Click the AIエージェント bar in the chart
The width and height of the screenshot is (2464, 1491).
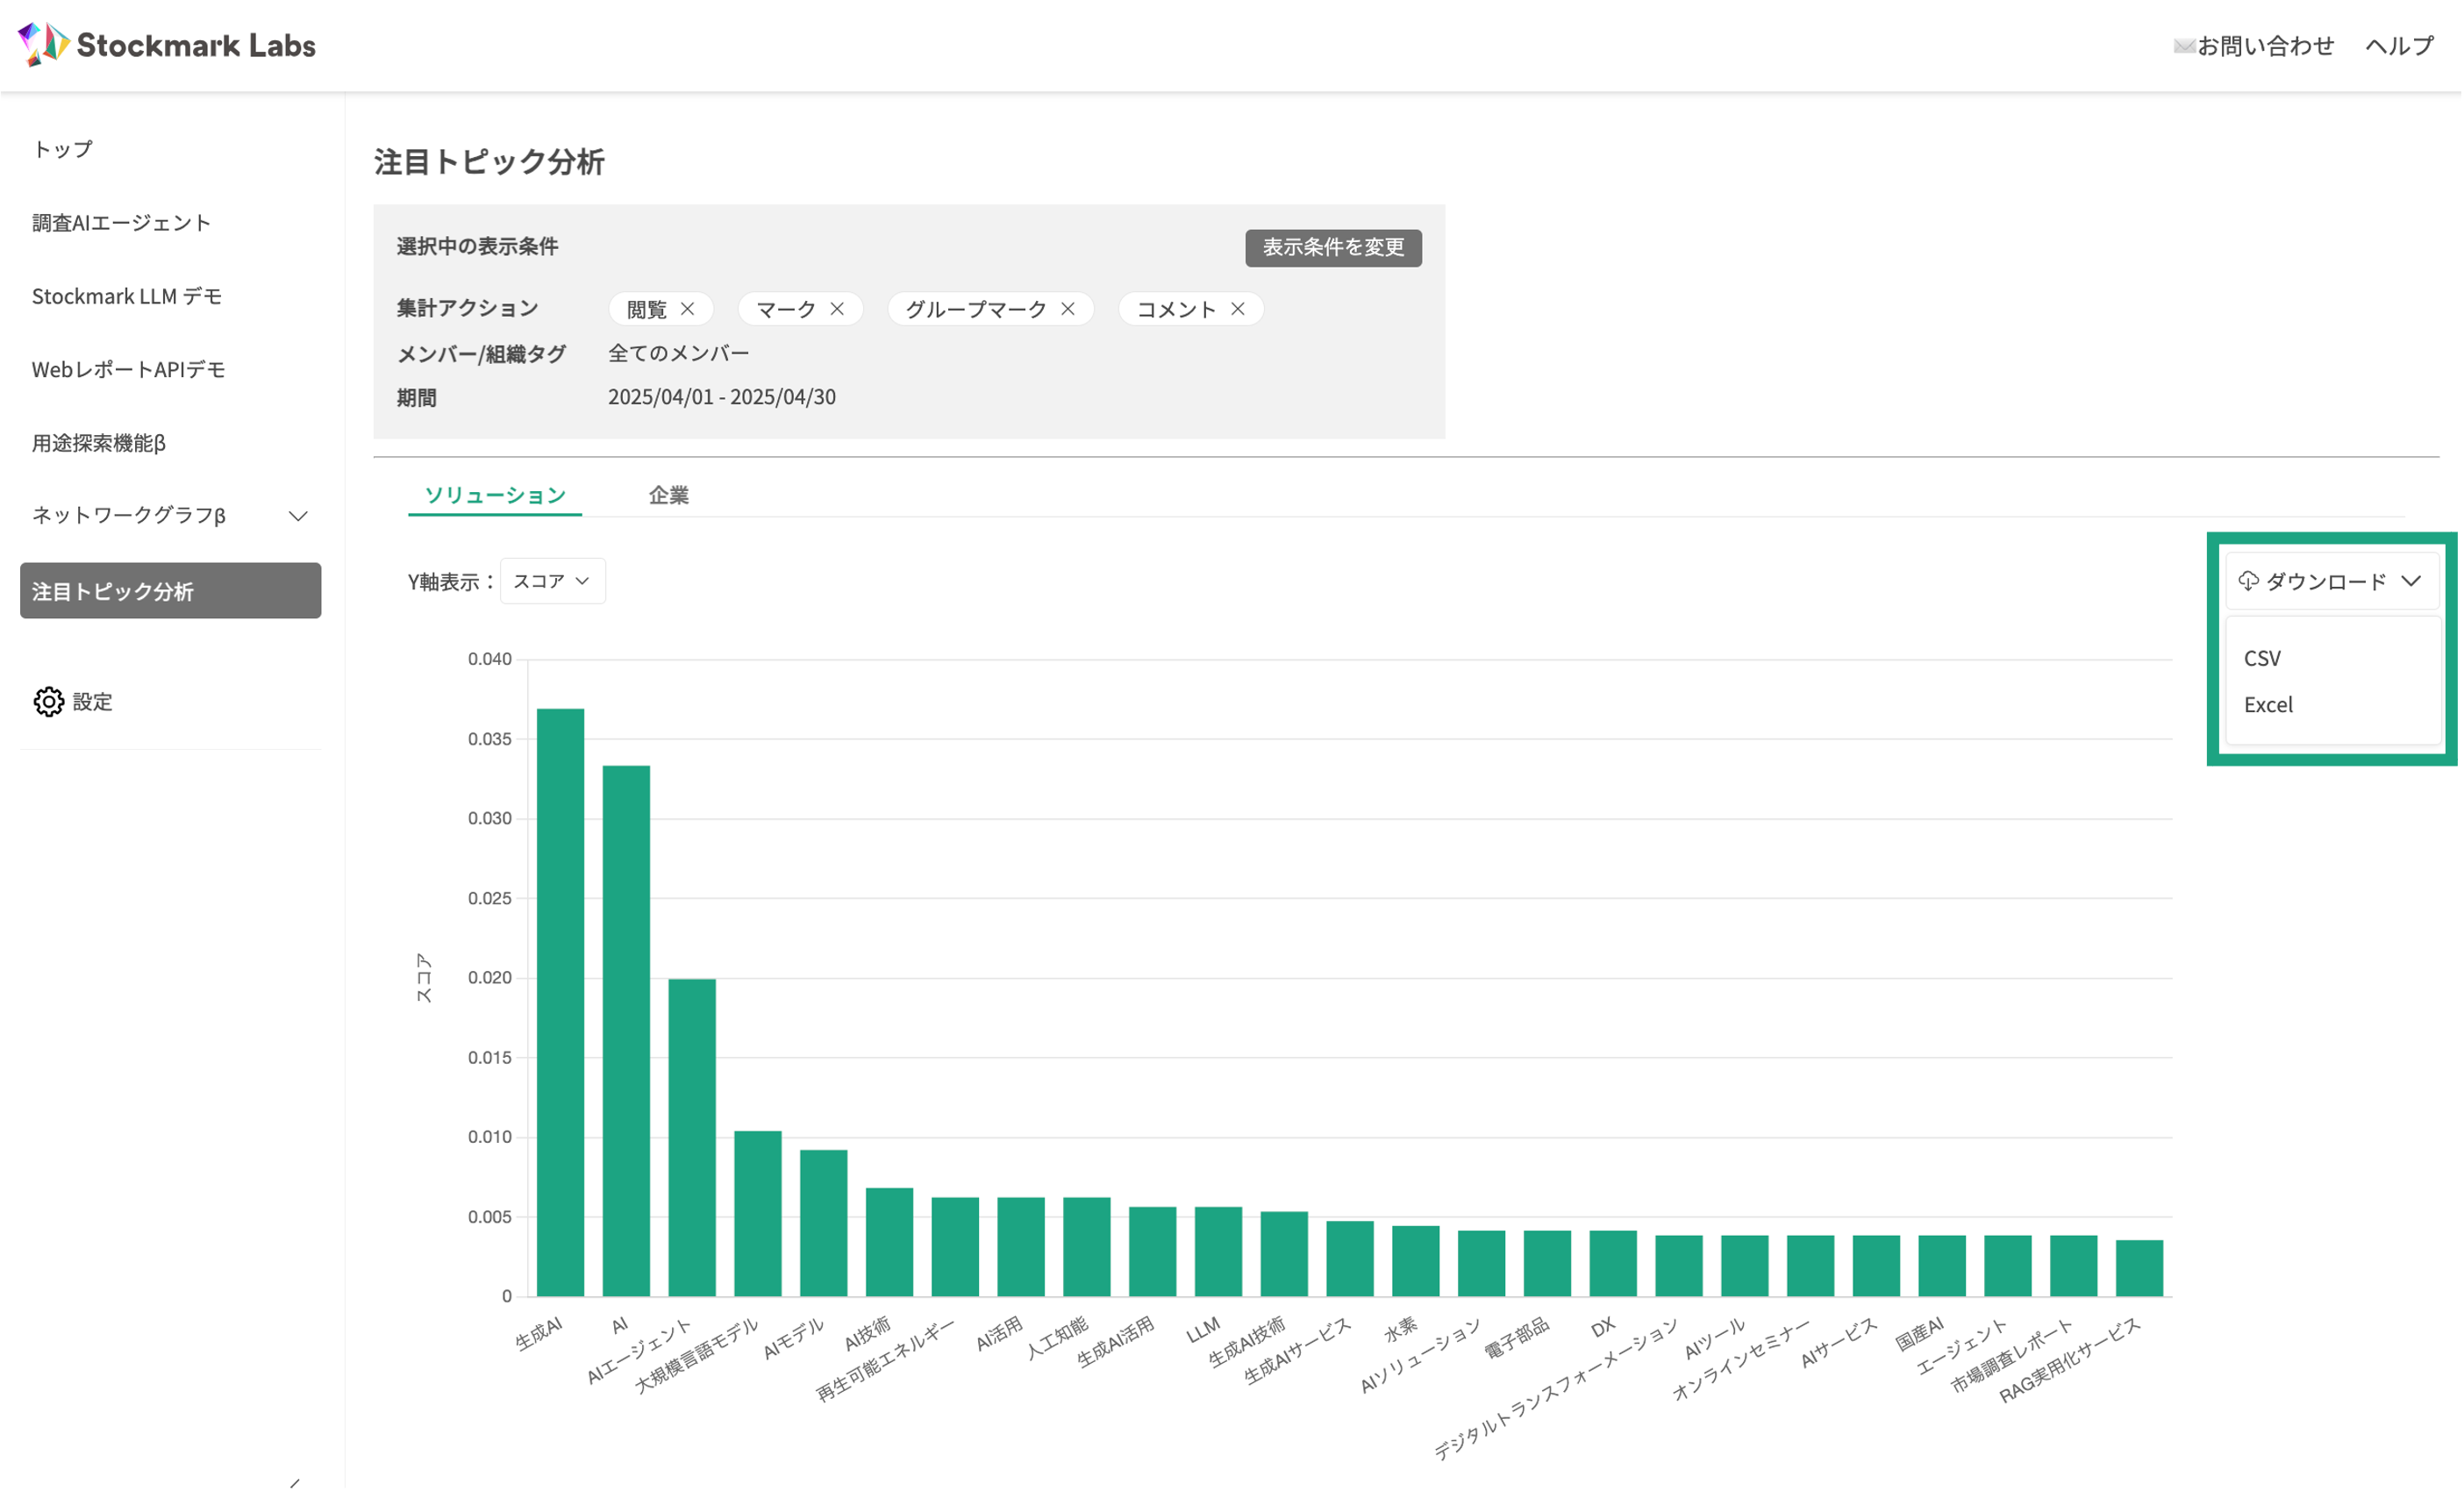point(693,1139)
